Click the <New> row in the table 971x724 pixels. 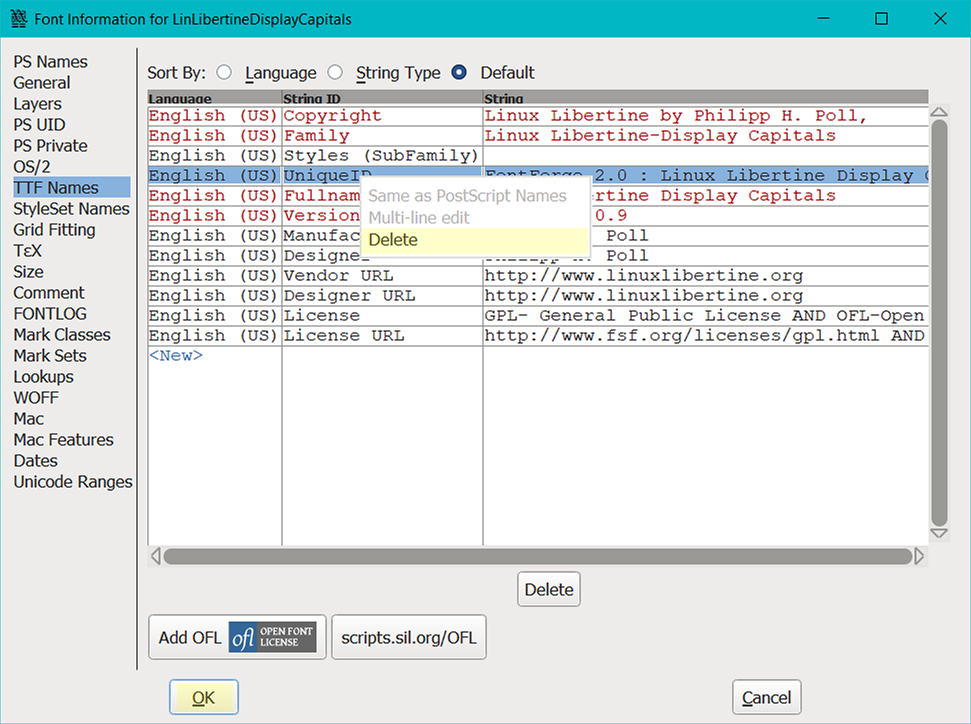[x=176, y=355]
